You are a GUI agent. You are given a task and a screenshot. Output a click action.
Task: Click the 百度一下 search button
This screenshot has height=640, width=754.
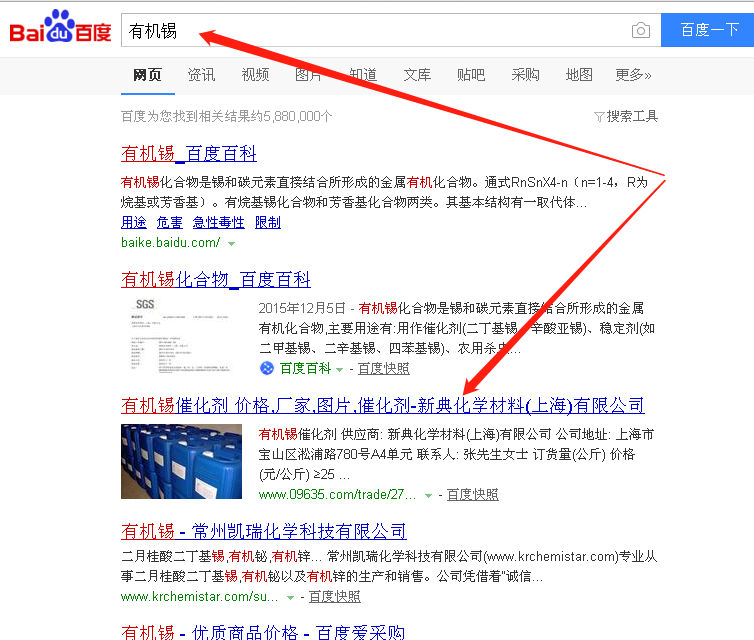click(707, 30)
